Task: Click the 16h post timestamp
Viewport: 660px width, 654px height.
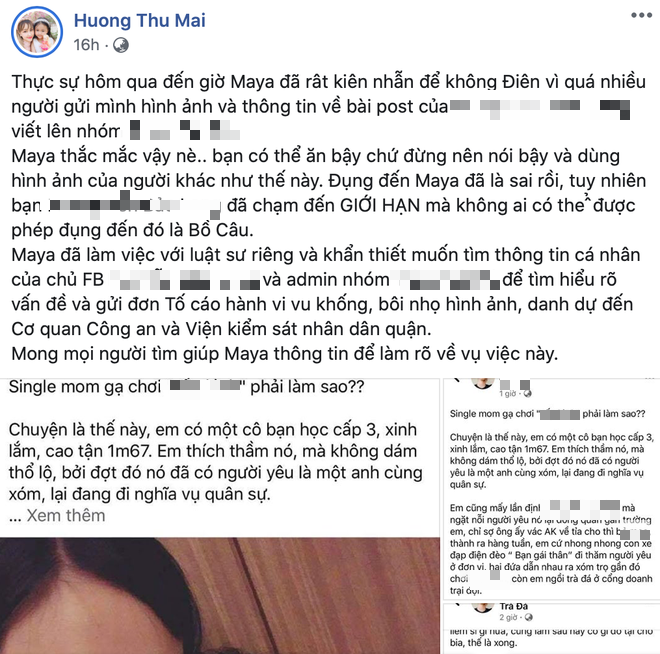Action: coord(86,45)
